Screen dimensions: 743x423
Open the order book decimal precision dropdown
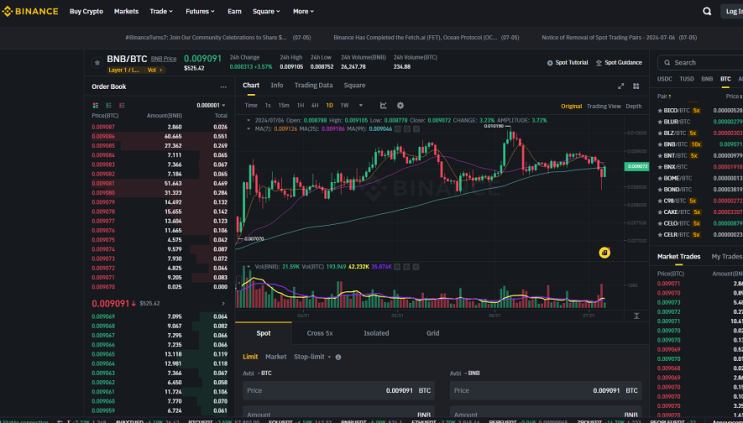[211, 105]
